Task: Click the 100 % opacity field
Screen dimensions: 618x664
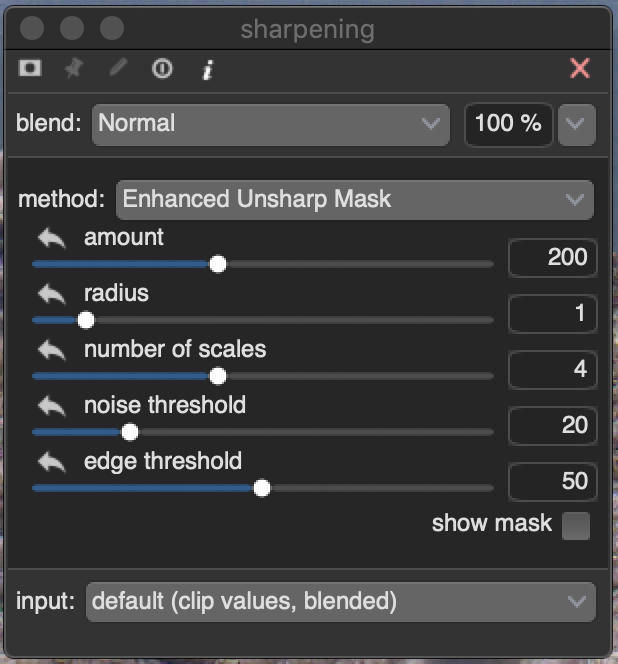Action: (x=508, y=124)
